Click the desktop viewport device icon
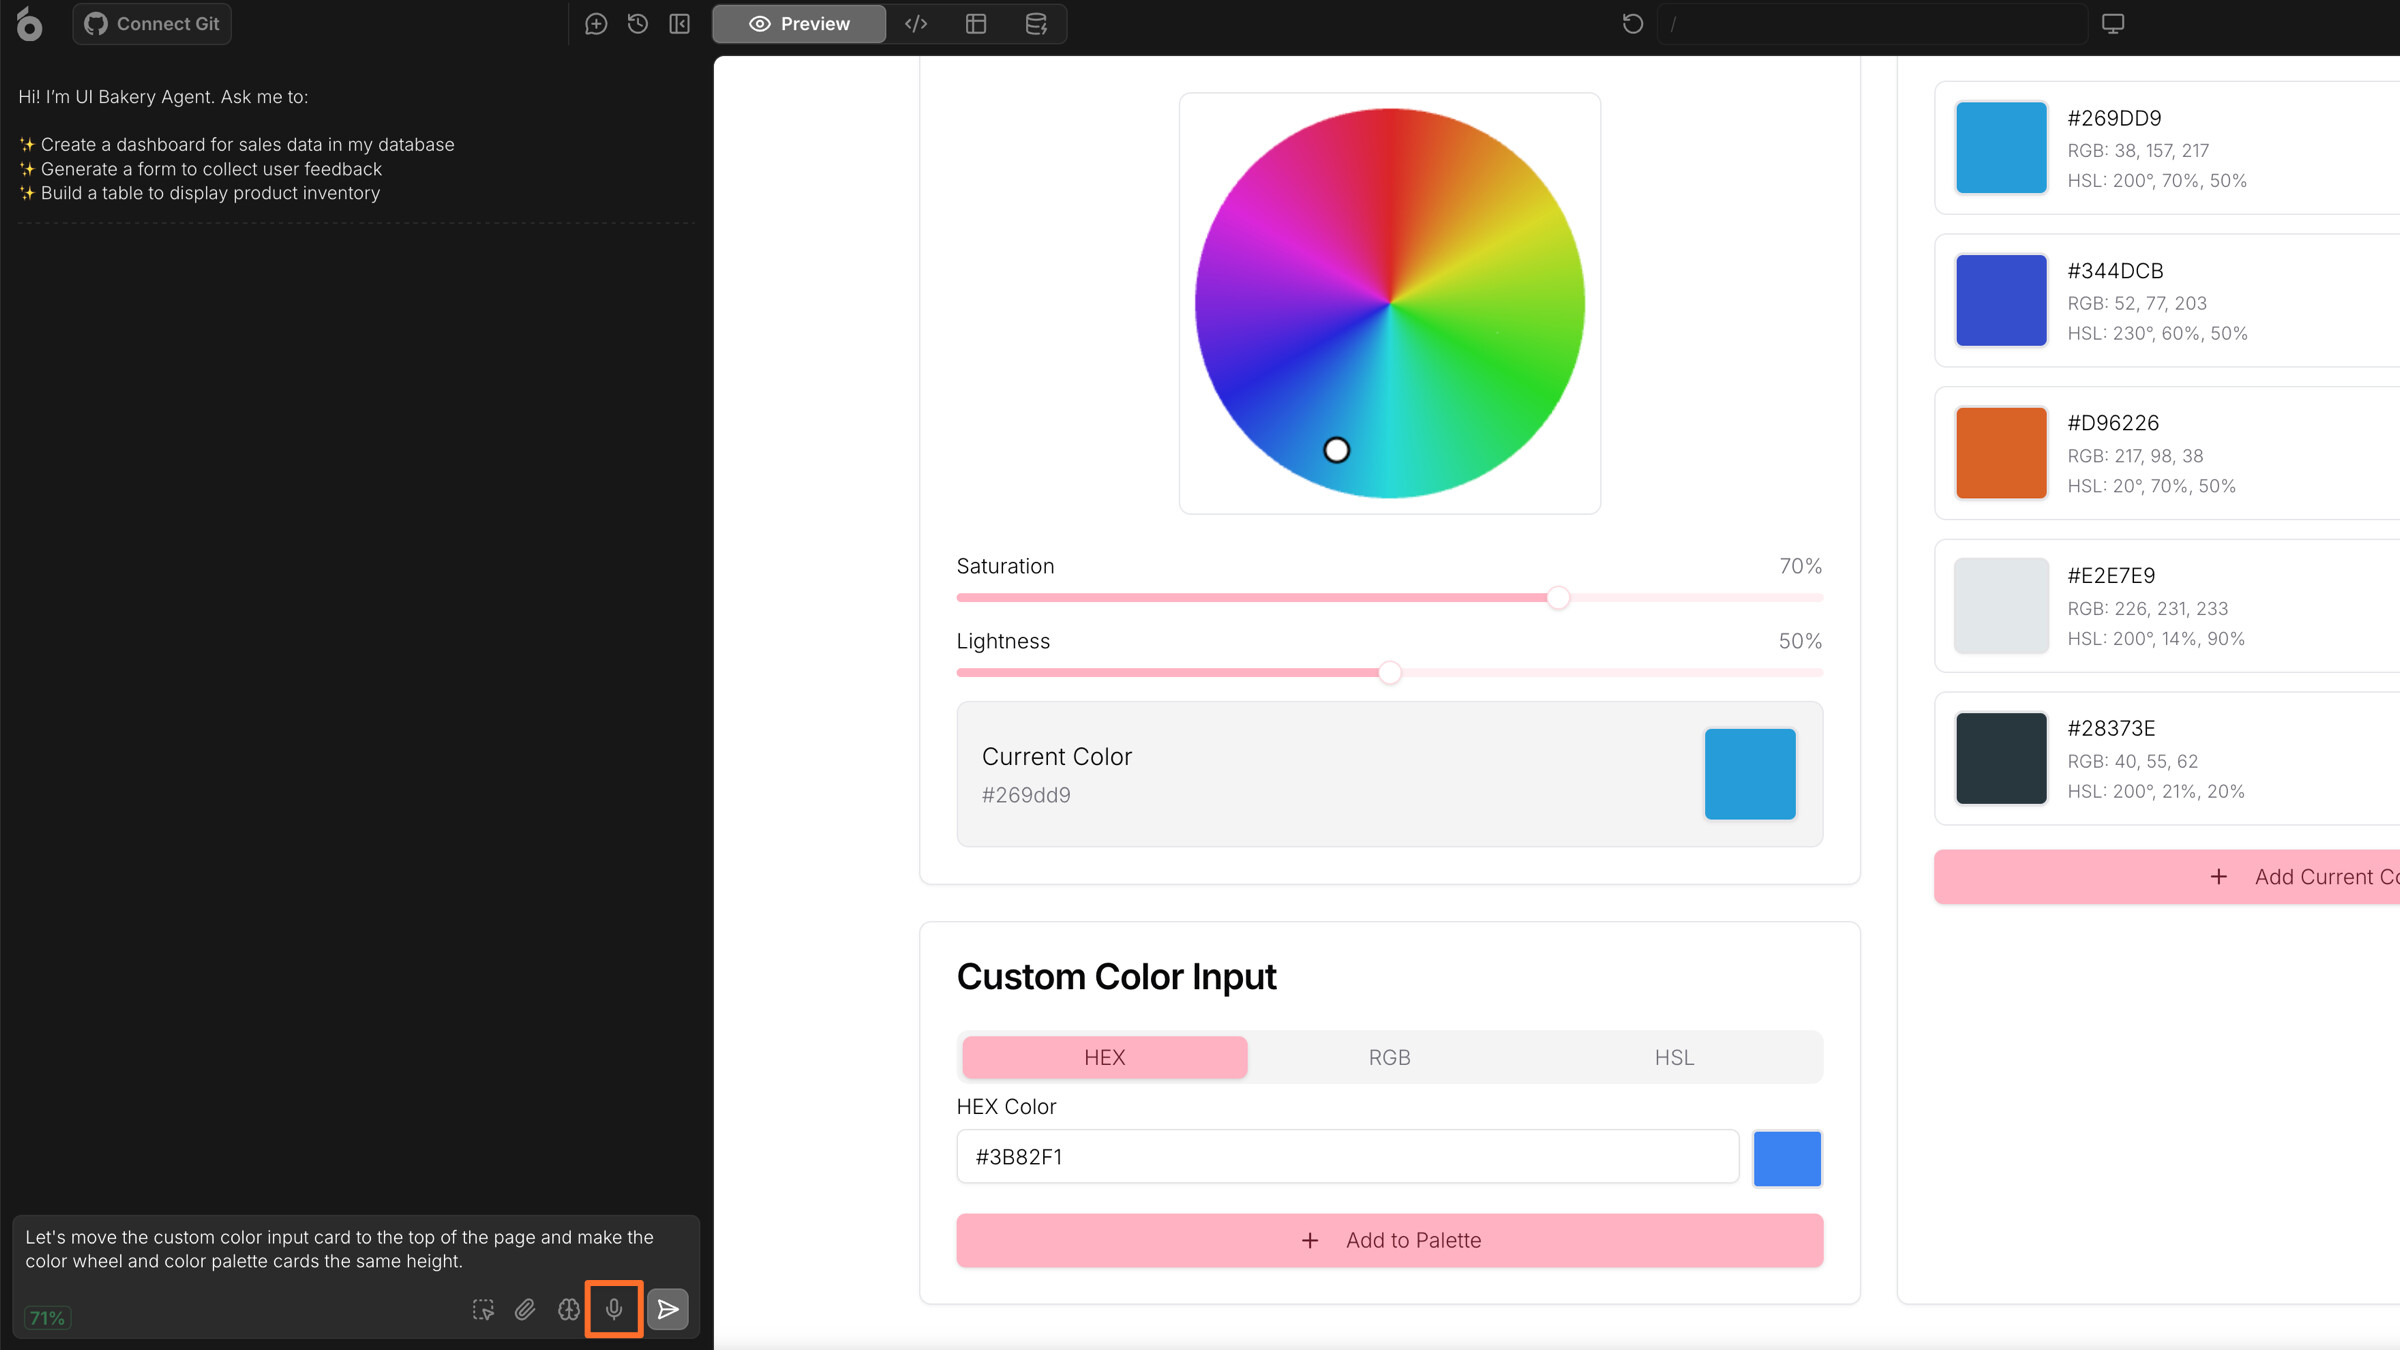 pos(2112,24)
